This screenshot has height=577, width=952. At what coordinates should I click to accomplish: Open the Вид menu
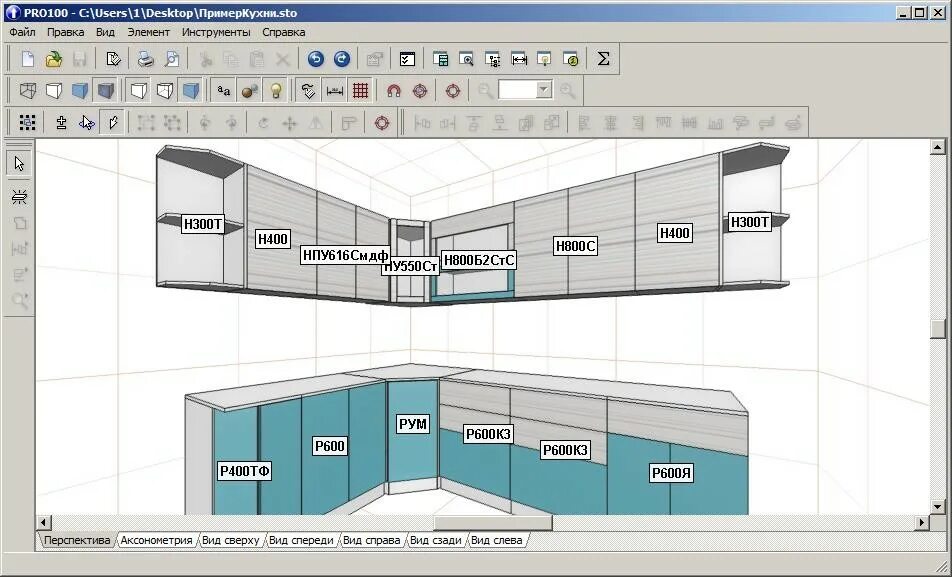pyautogui.click(x=105, y=32)
